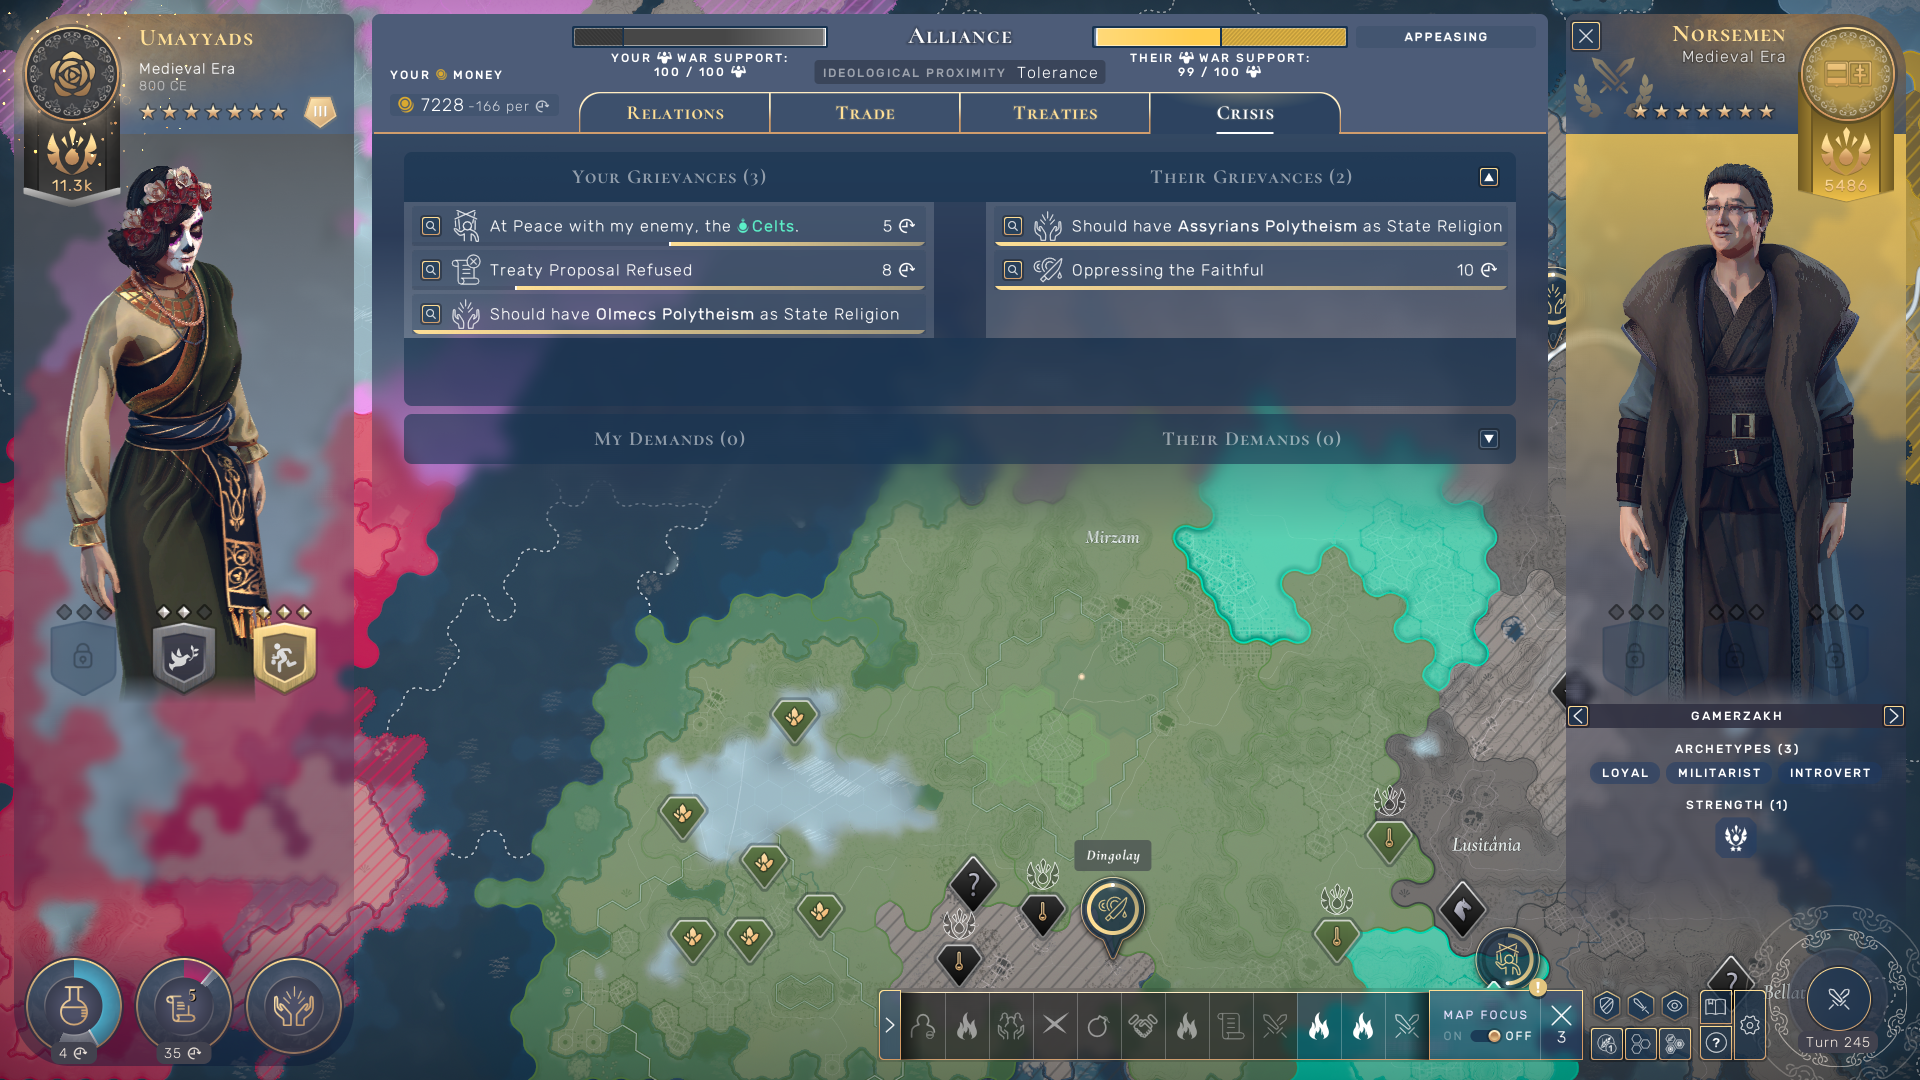The width and height of the screenshot is (1920, 1080).
Task: Toggle the shield map overlay hexagon
Action: (x=1607, y=1006)
